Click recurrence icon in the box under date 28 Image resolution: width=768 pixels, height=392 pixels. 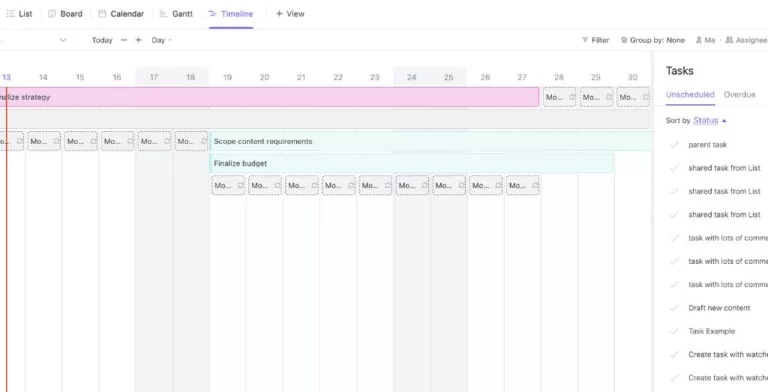pyautogui.click(x=572, y=97)
